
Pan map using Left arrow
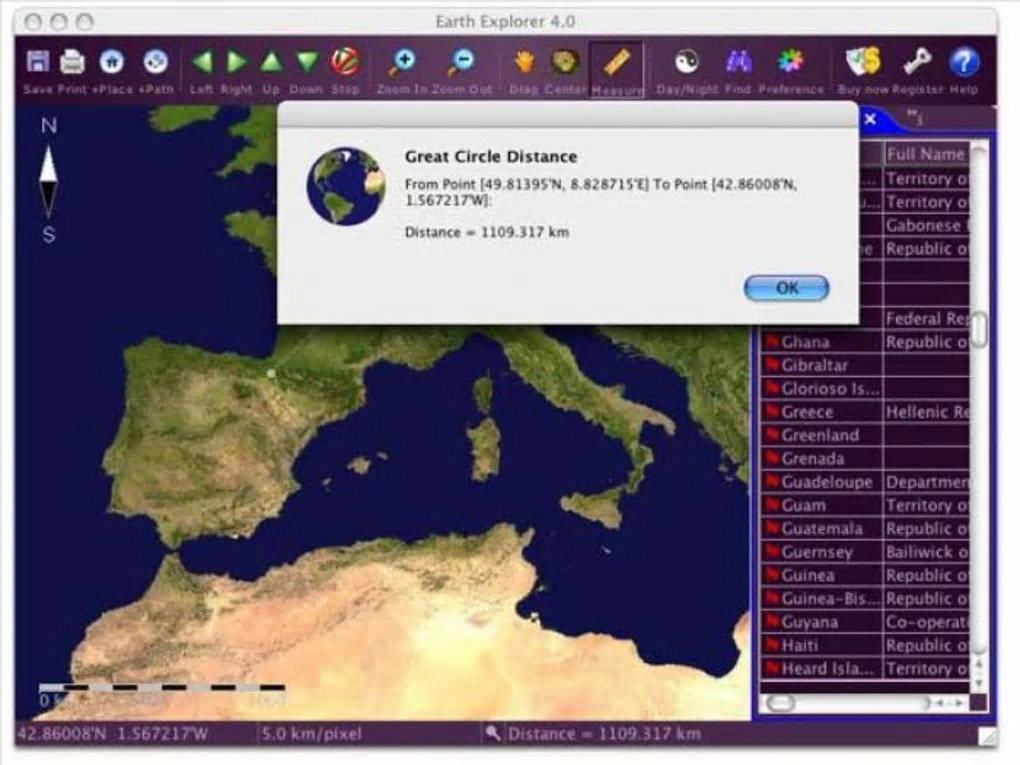pyautogui.click(x=202, y=62)
